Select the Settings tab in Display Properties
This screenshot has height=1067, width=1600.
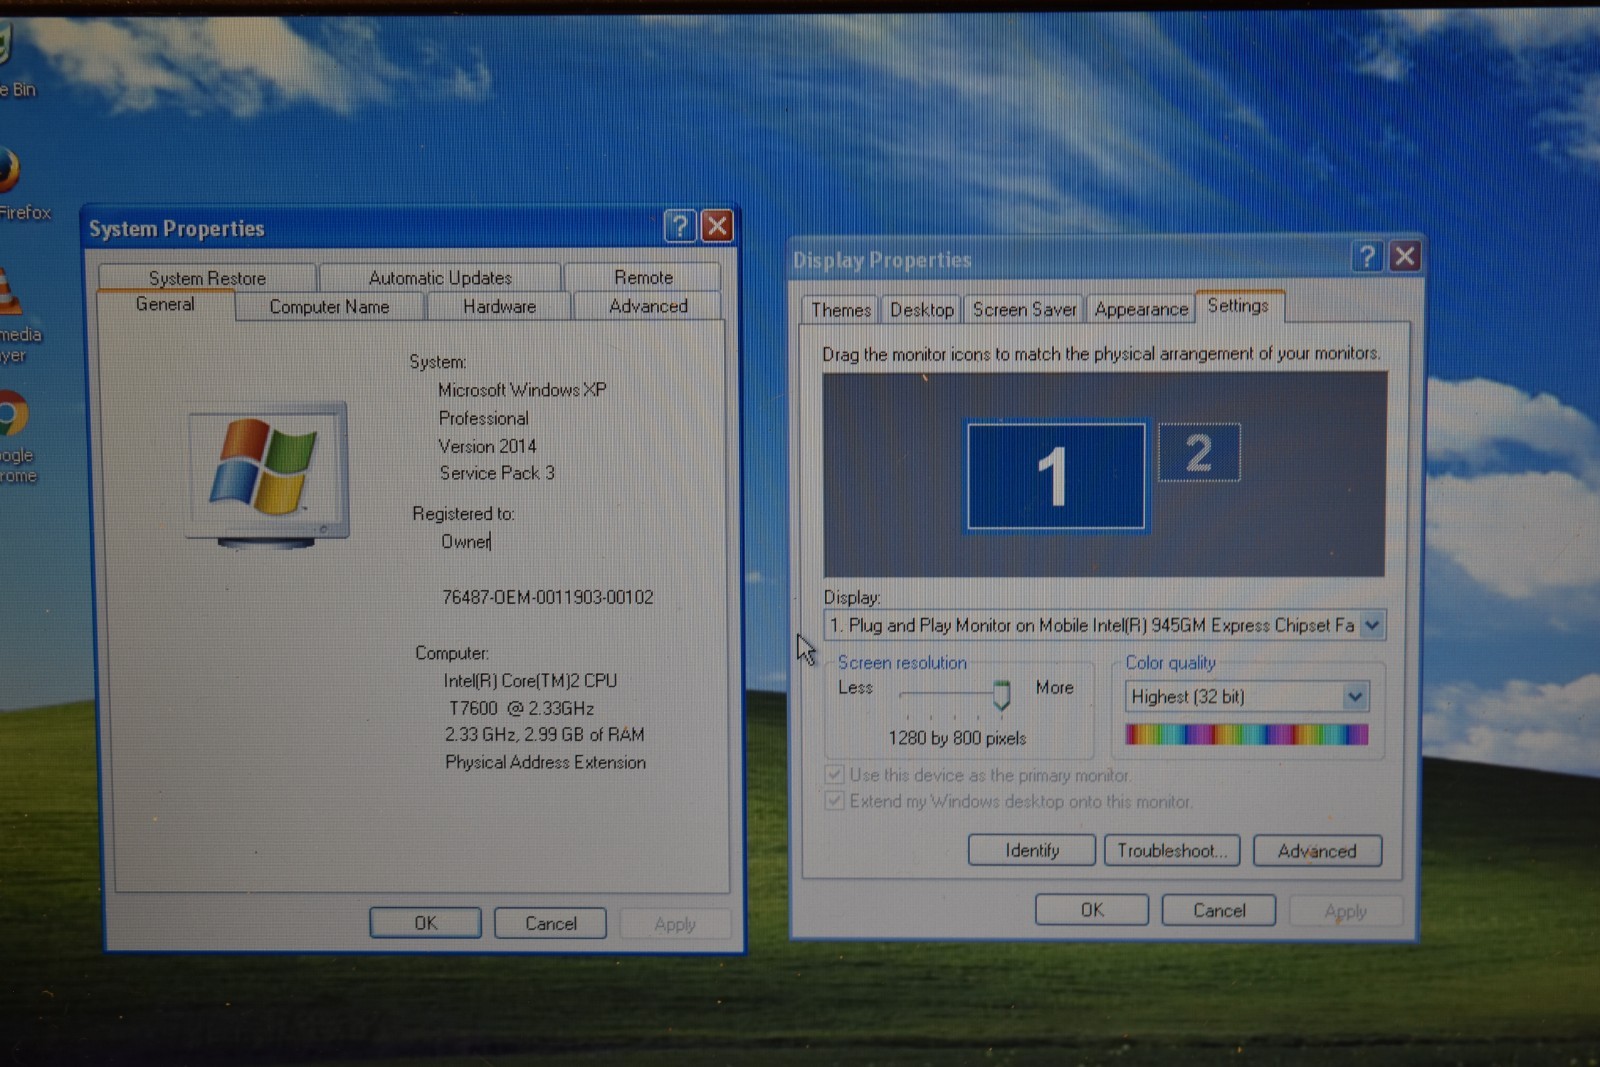(x=1238, y=306)
